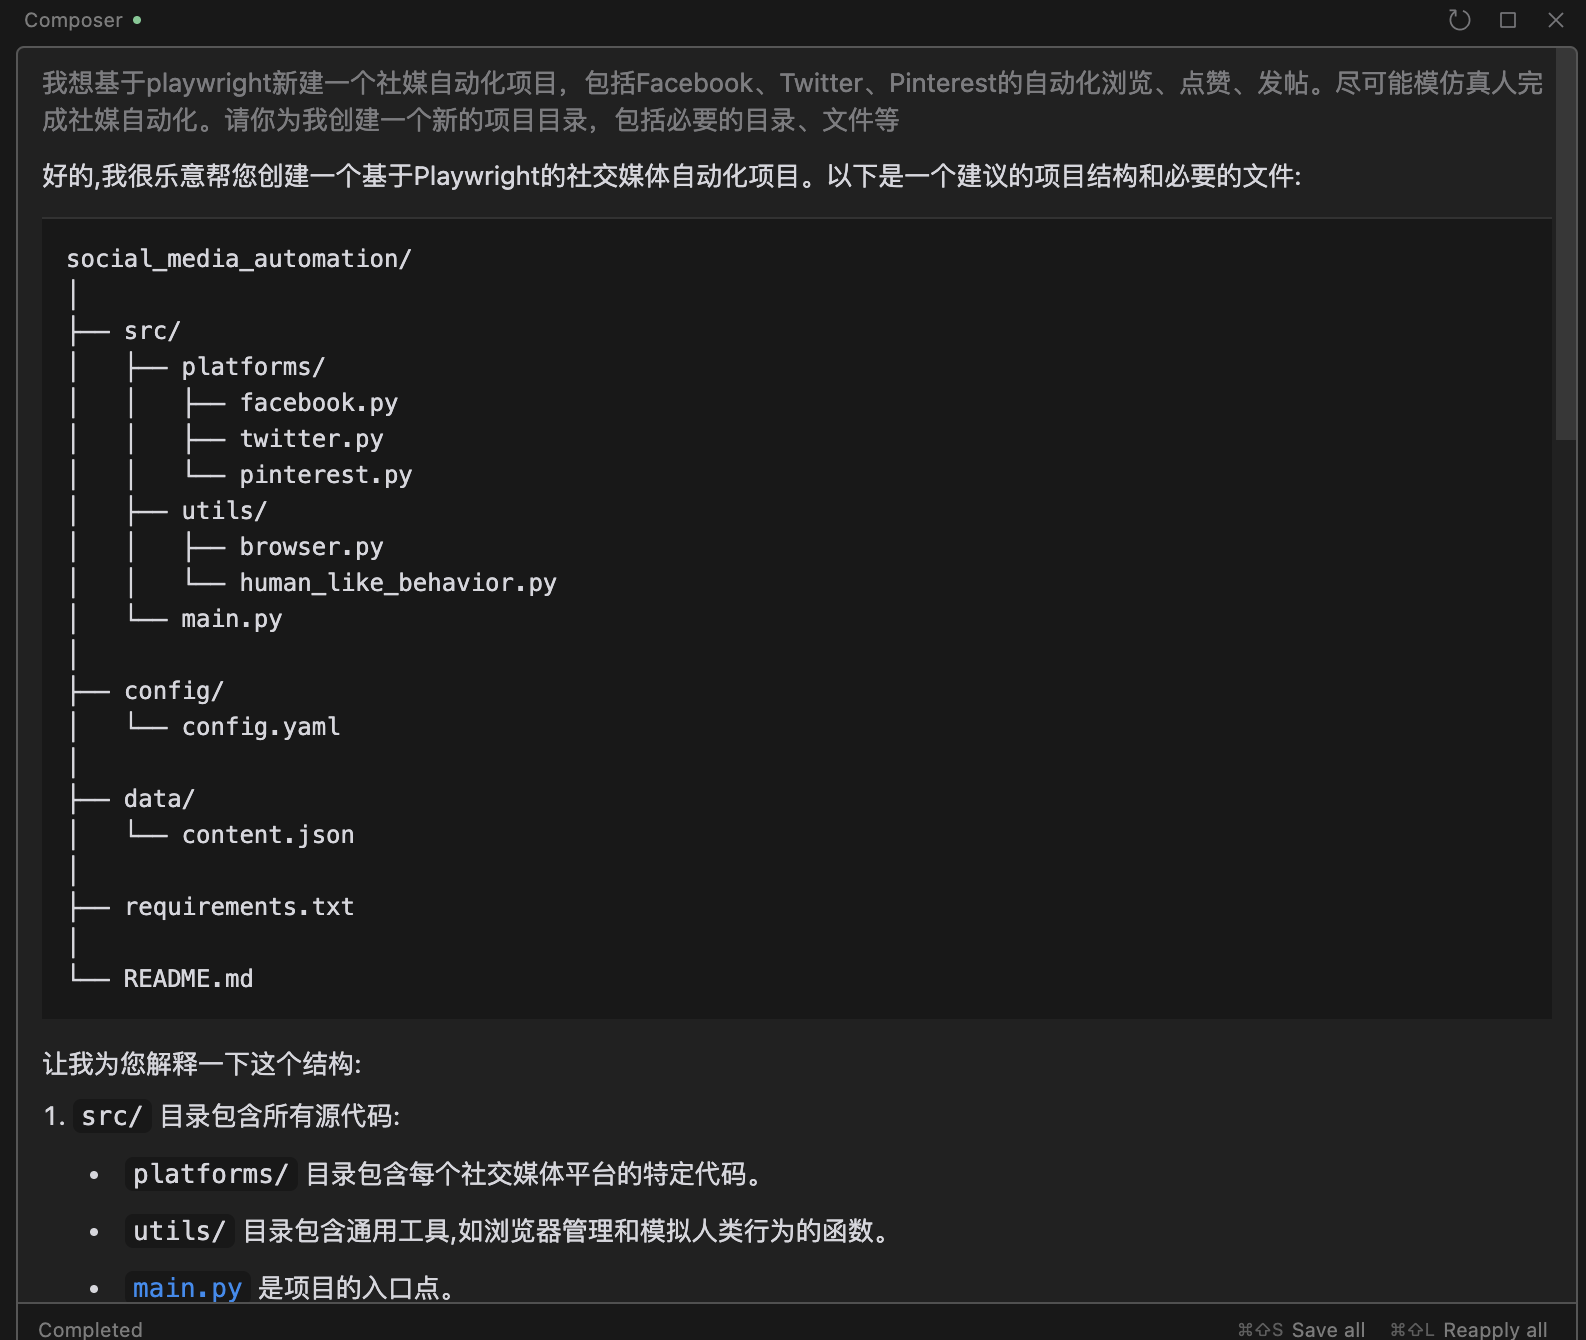Viewport: 1586px width, 1340px height.
Task: Click the Composer title label
Action: pyautogui.click(x=73, y=20)
